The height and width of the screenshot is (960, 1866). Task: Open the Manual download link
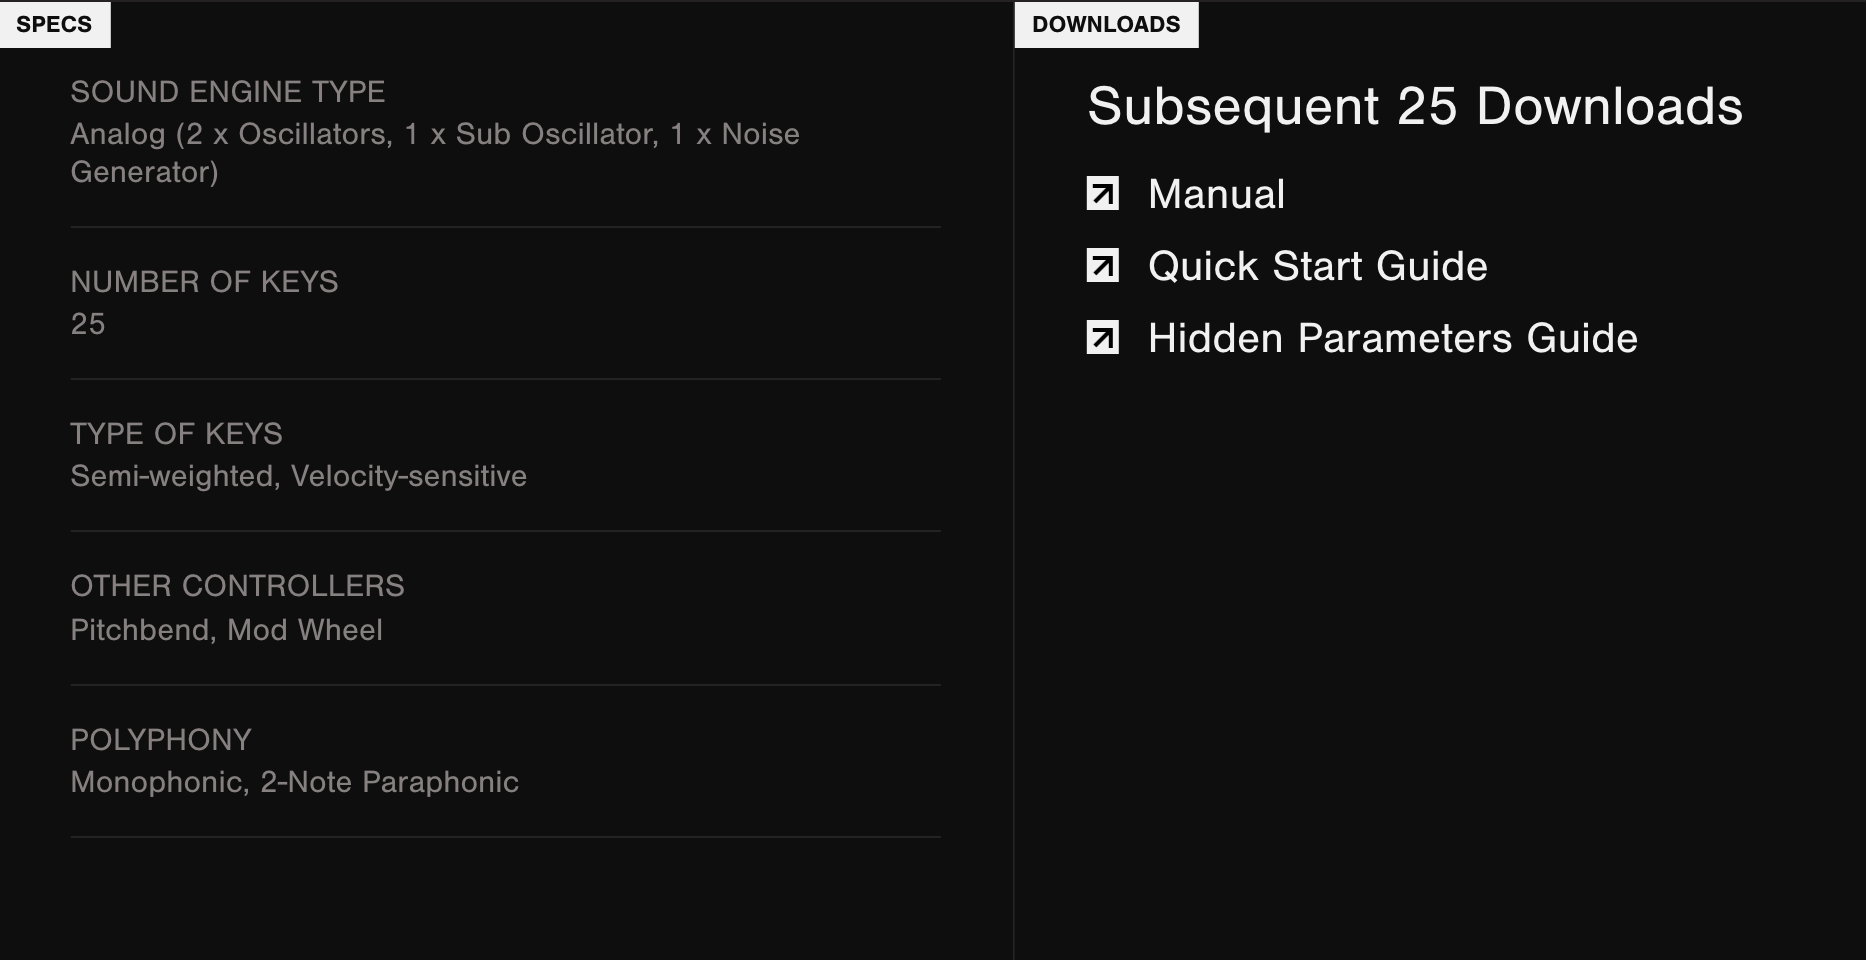[1216, 194]
